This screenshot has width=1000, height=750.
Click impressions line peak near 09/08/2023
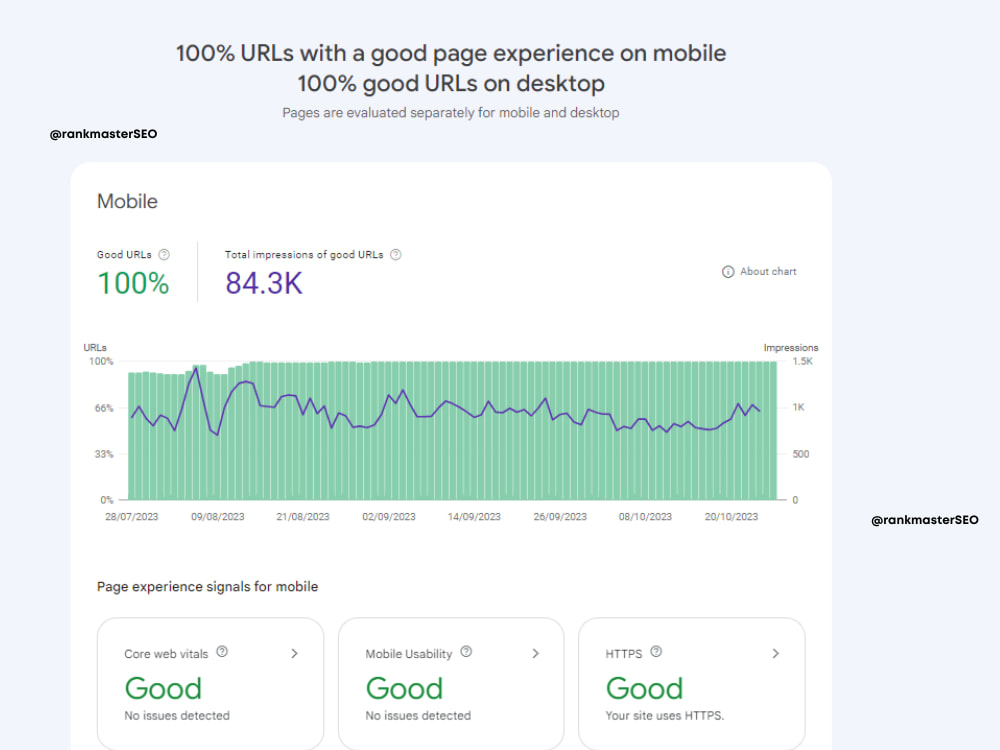click(196, 369)
